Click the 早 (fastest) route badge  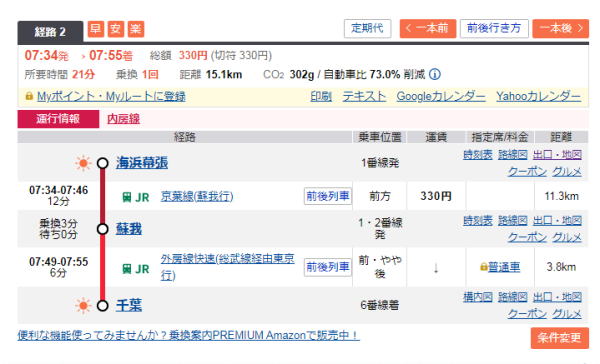point(96,29)
